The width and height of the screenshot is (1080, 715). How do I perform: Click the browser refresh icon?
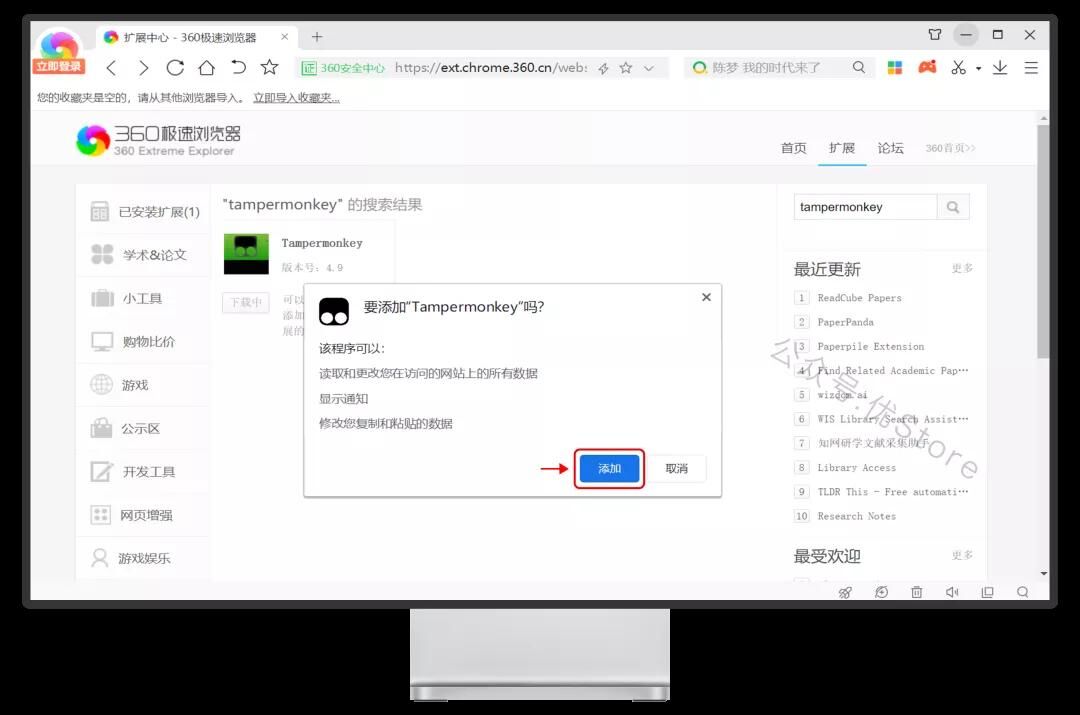[x=175, y=68]
